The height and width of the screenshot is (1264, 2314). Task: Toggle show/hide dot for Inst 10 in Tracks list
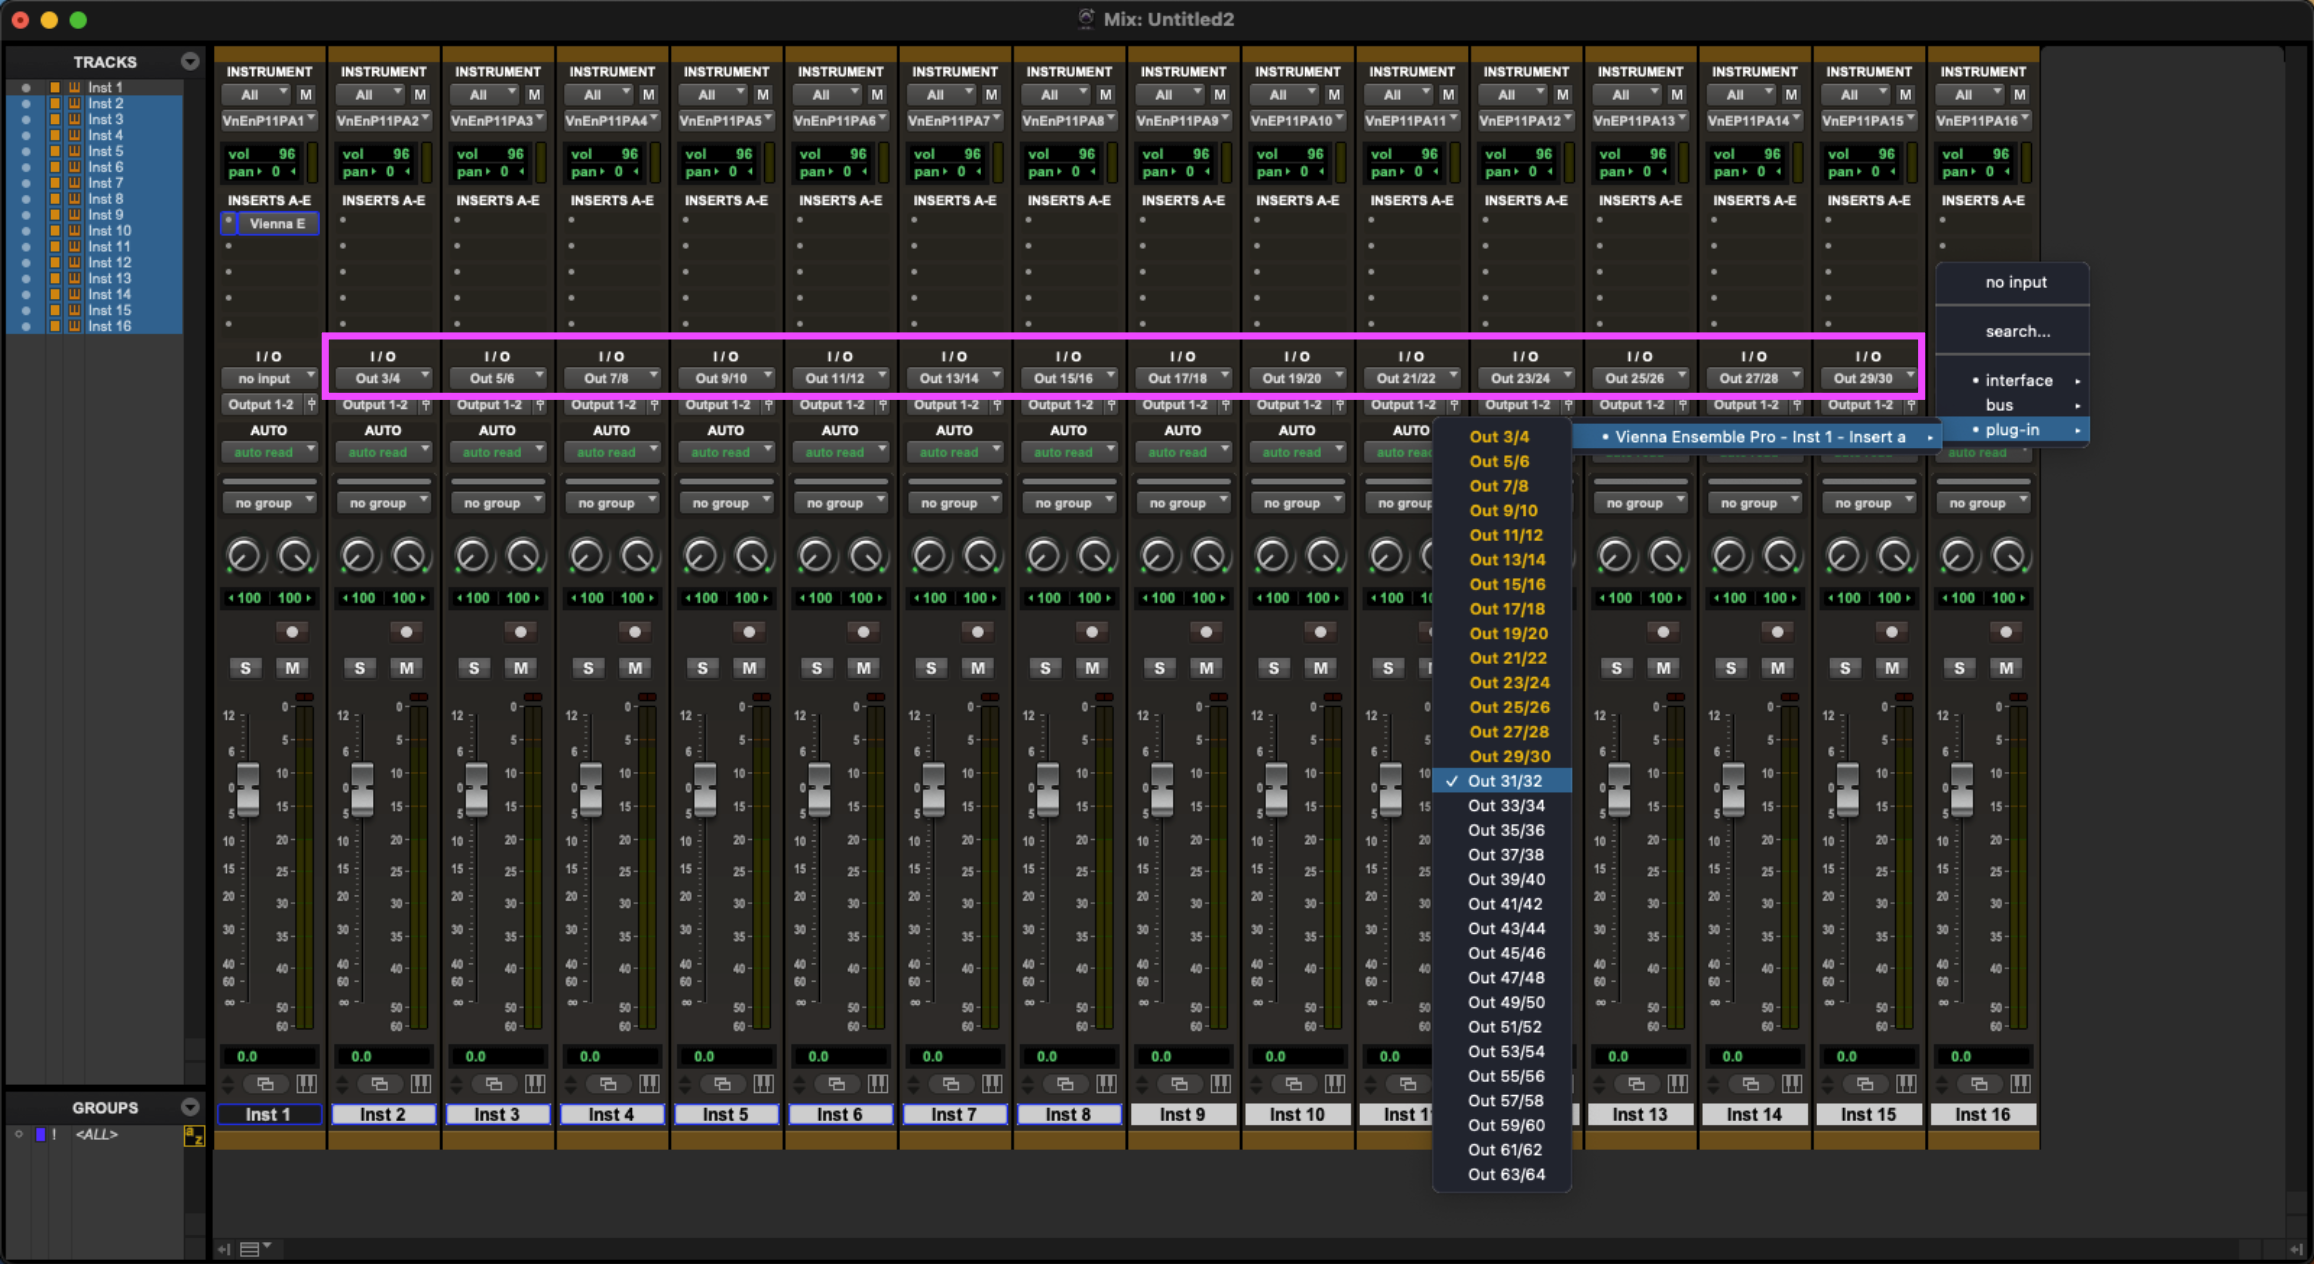click(26, 231)
